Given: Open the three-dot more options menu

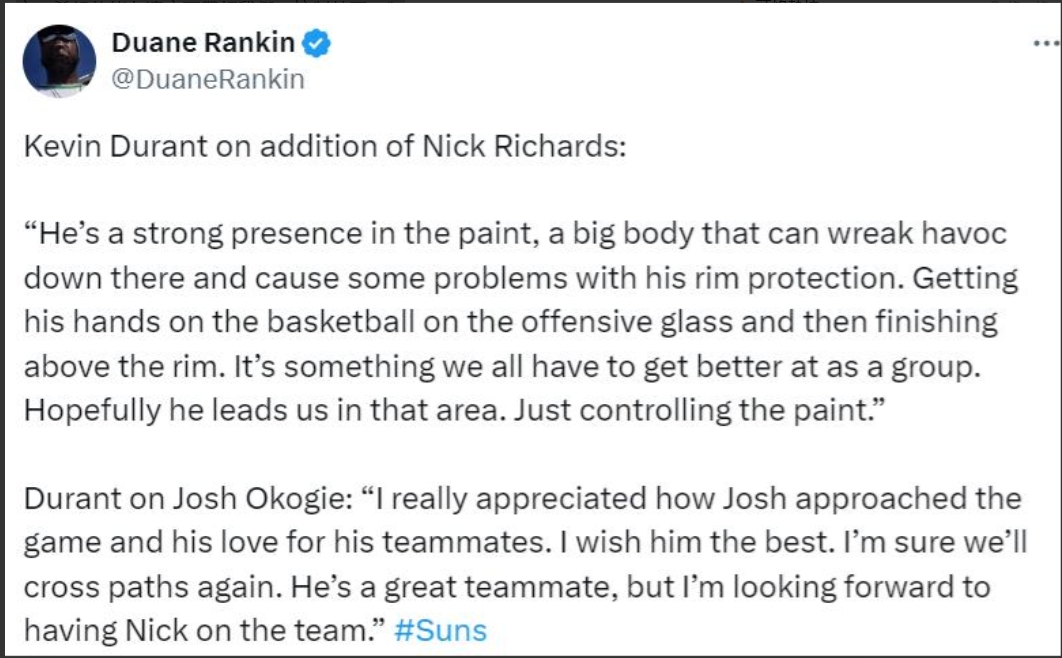Looking at the screenshot, I should (1043, 45).
